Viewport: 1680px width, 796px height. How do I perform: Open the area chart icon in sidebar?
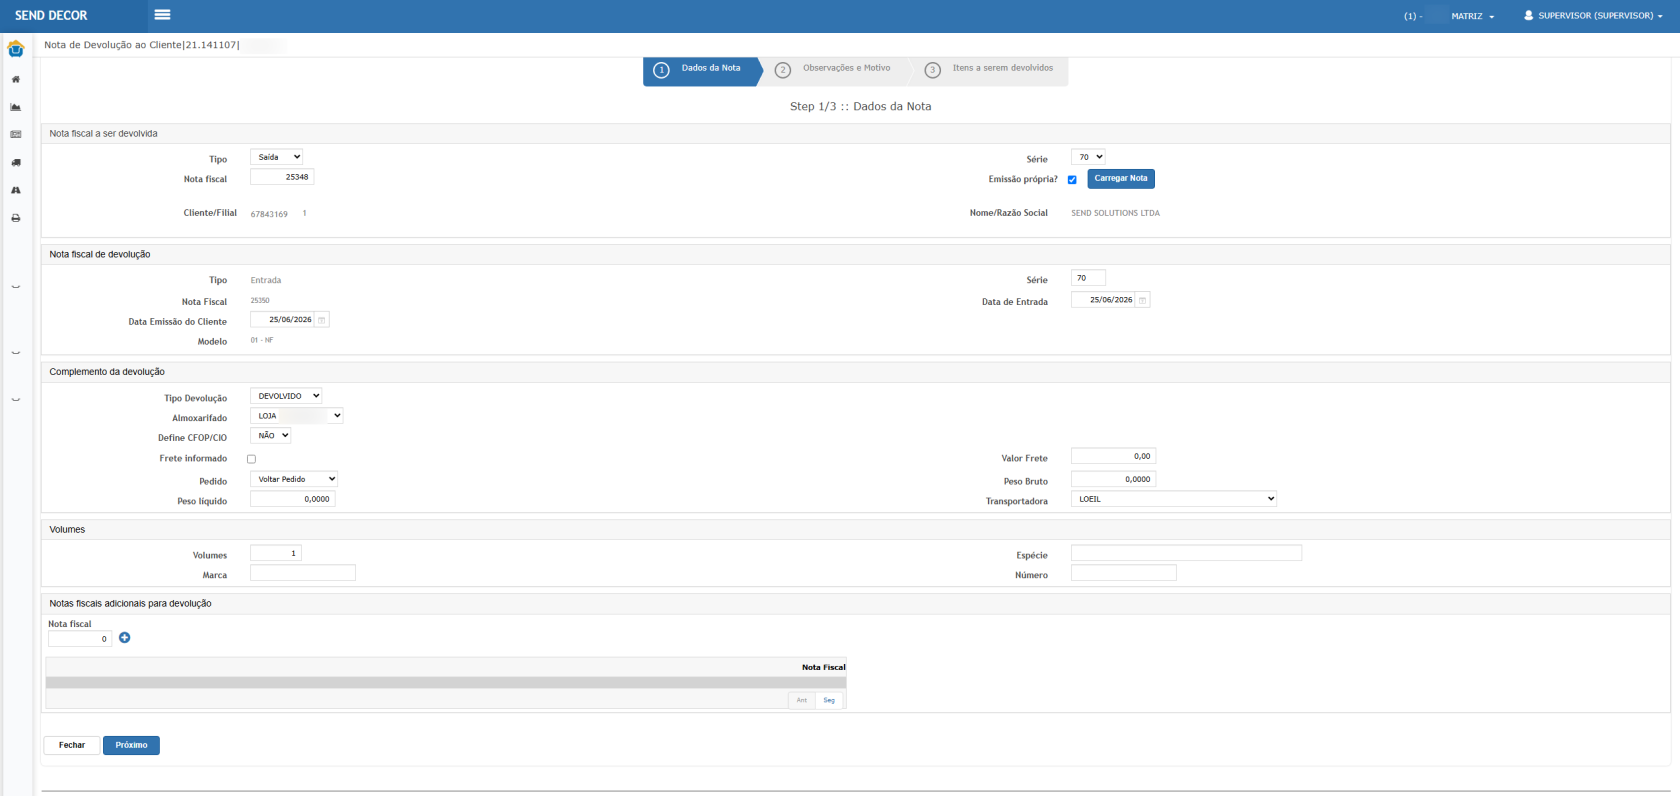[x=16, y=107]
